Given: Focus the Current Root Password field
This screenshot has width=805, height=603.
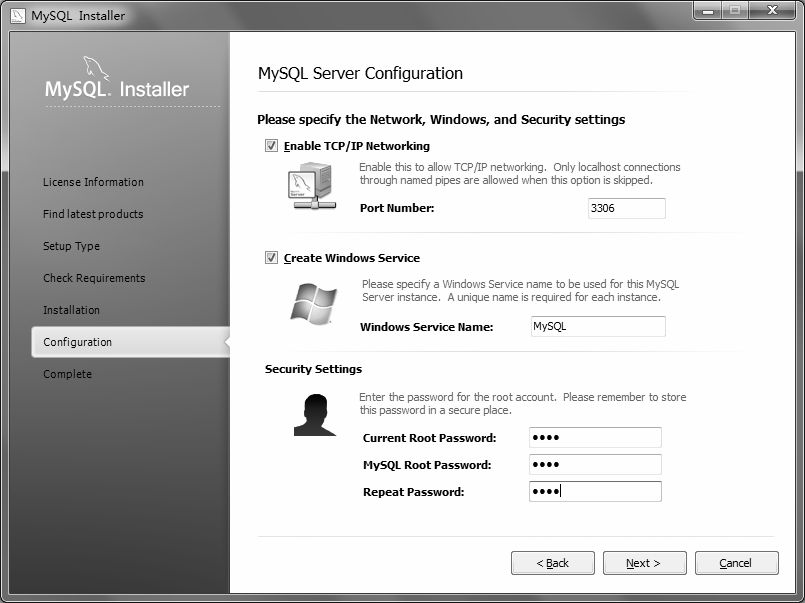Looking at the screenshot, I should point(595,438).
